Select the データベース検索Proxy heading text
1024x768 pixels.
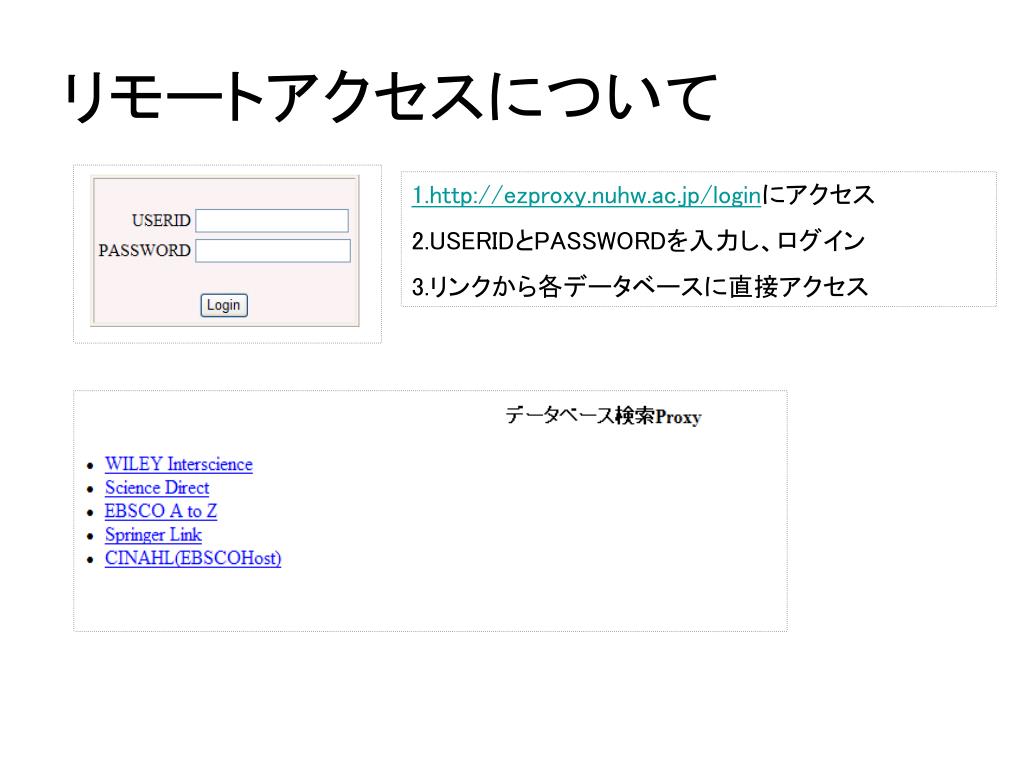click(603, 416)
